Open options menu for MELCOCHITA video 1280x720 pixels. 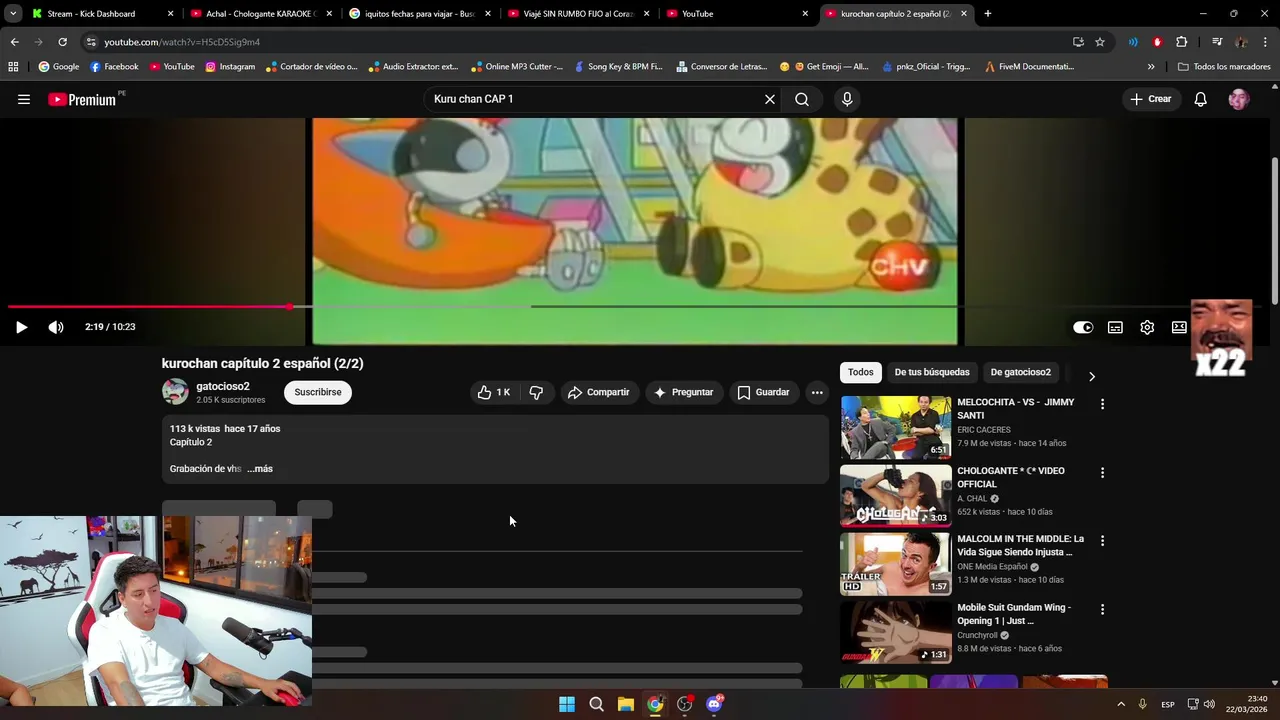1102,404
